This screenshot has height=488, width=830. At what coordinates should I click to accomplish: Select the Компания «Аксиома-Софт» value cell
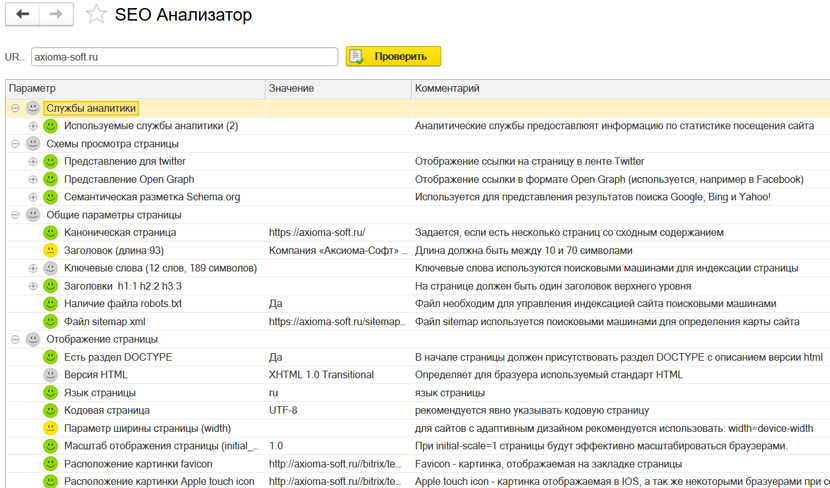[338, 250]
